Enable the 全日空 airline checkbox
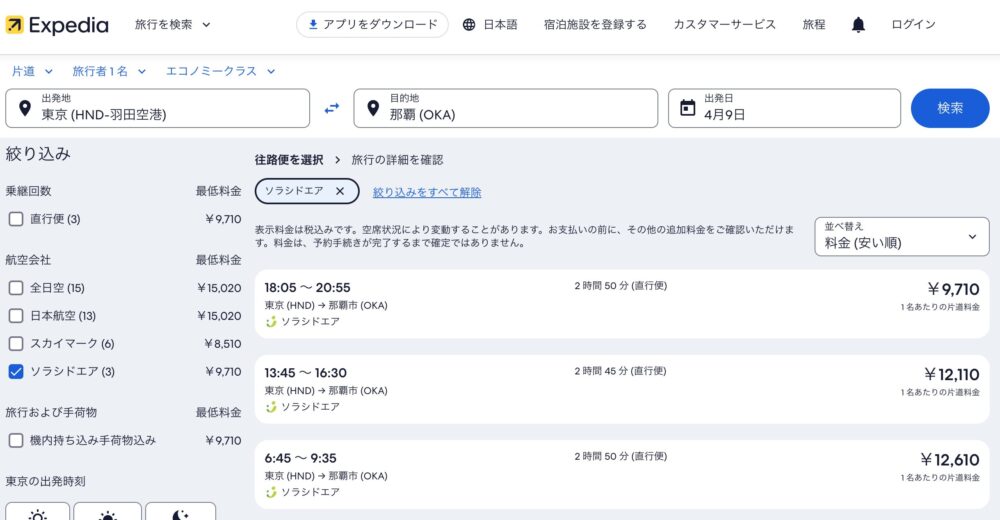The image size is (1000, 520). (16, 288)
